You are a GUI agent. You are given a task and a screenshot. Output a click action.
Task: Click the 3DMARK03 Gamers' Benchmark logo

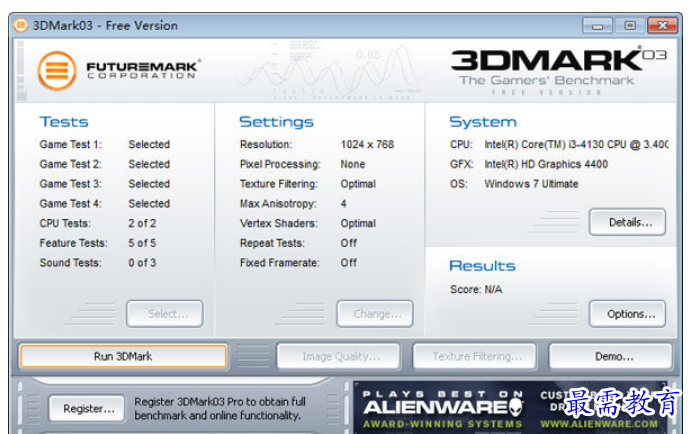point(558,70)
